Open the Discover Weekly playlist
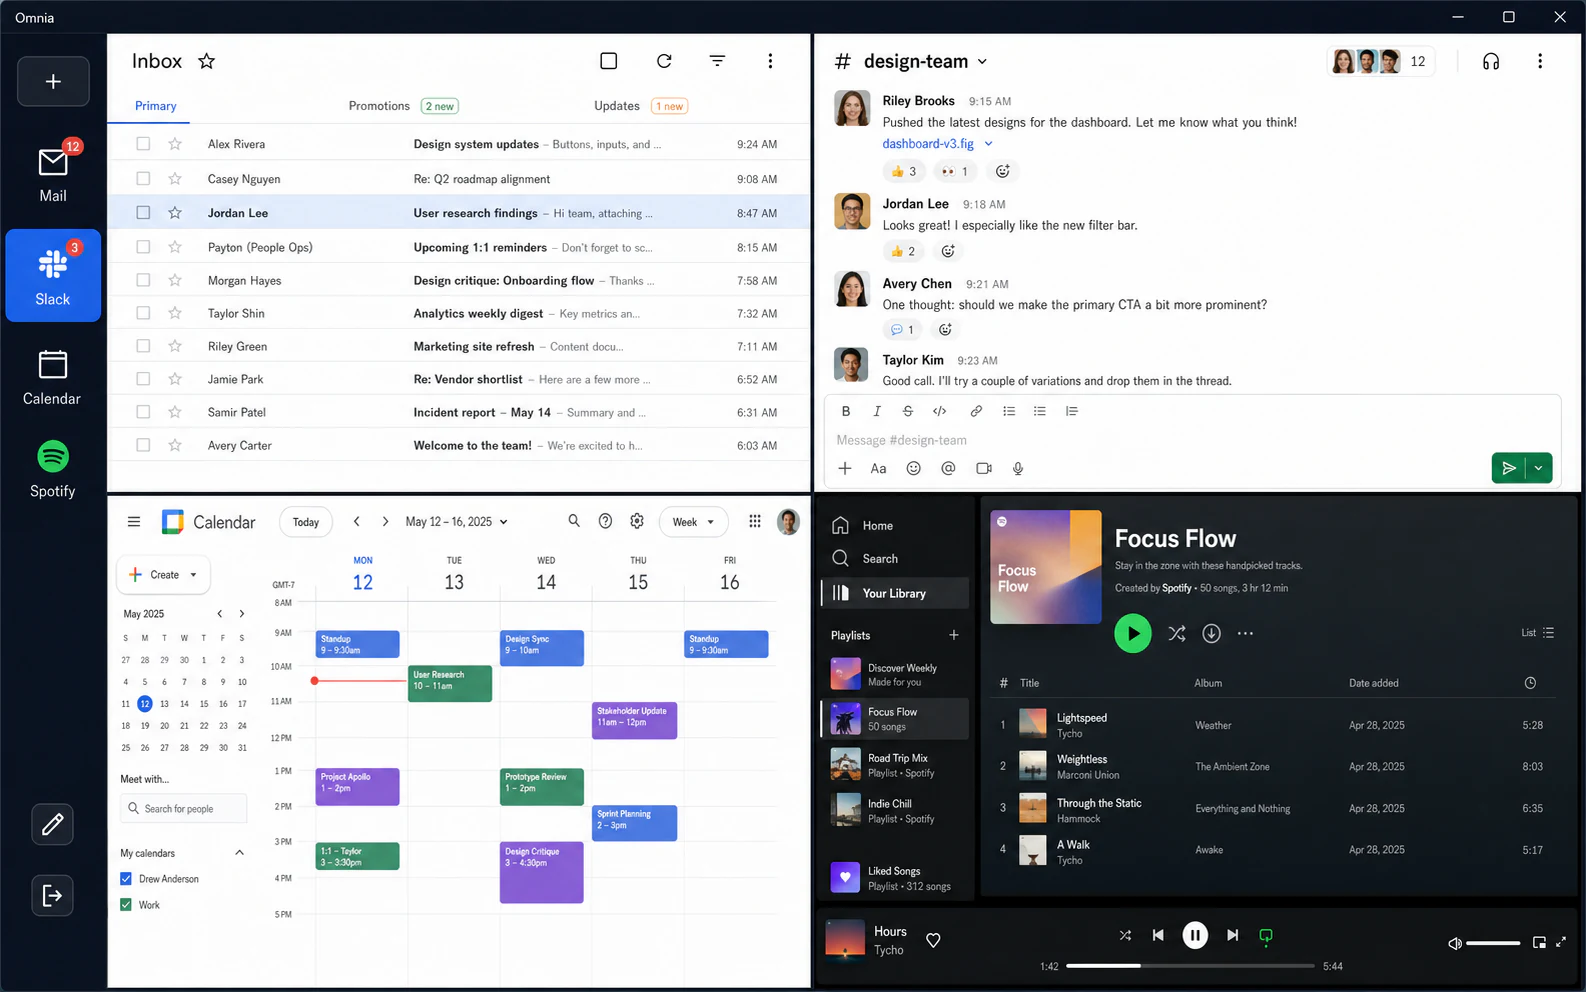The height and width of the screenshot is (992, 1586). [895, 674]
